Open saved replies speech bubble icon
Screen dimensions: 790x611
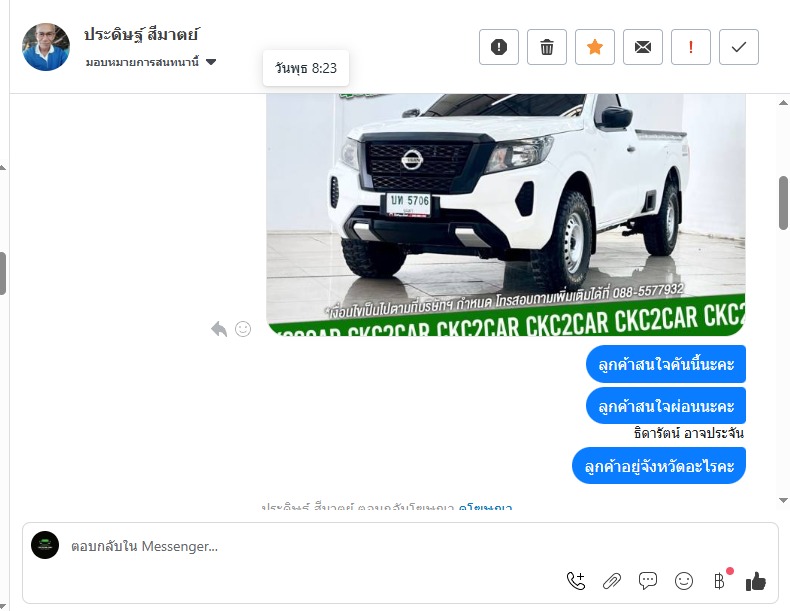coord(648,581)
